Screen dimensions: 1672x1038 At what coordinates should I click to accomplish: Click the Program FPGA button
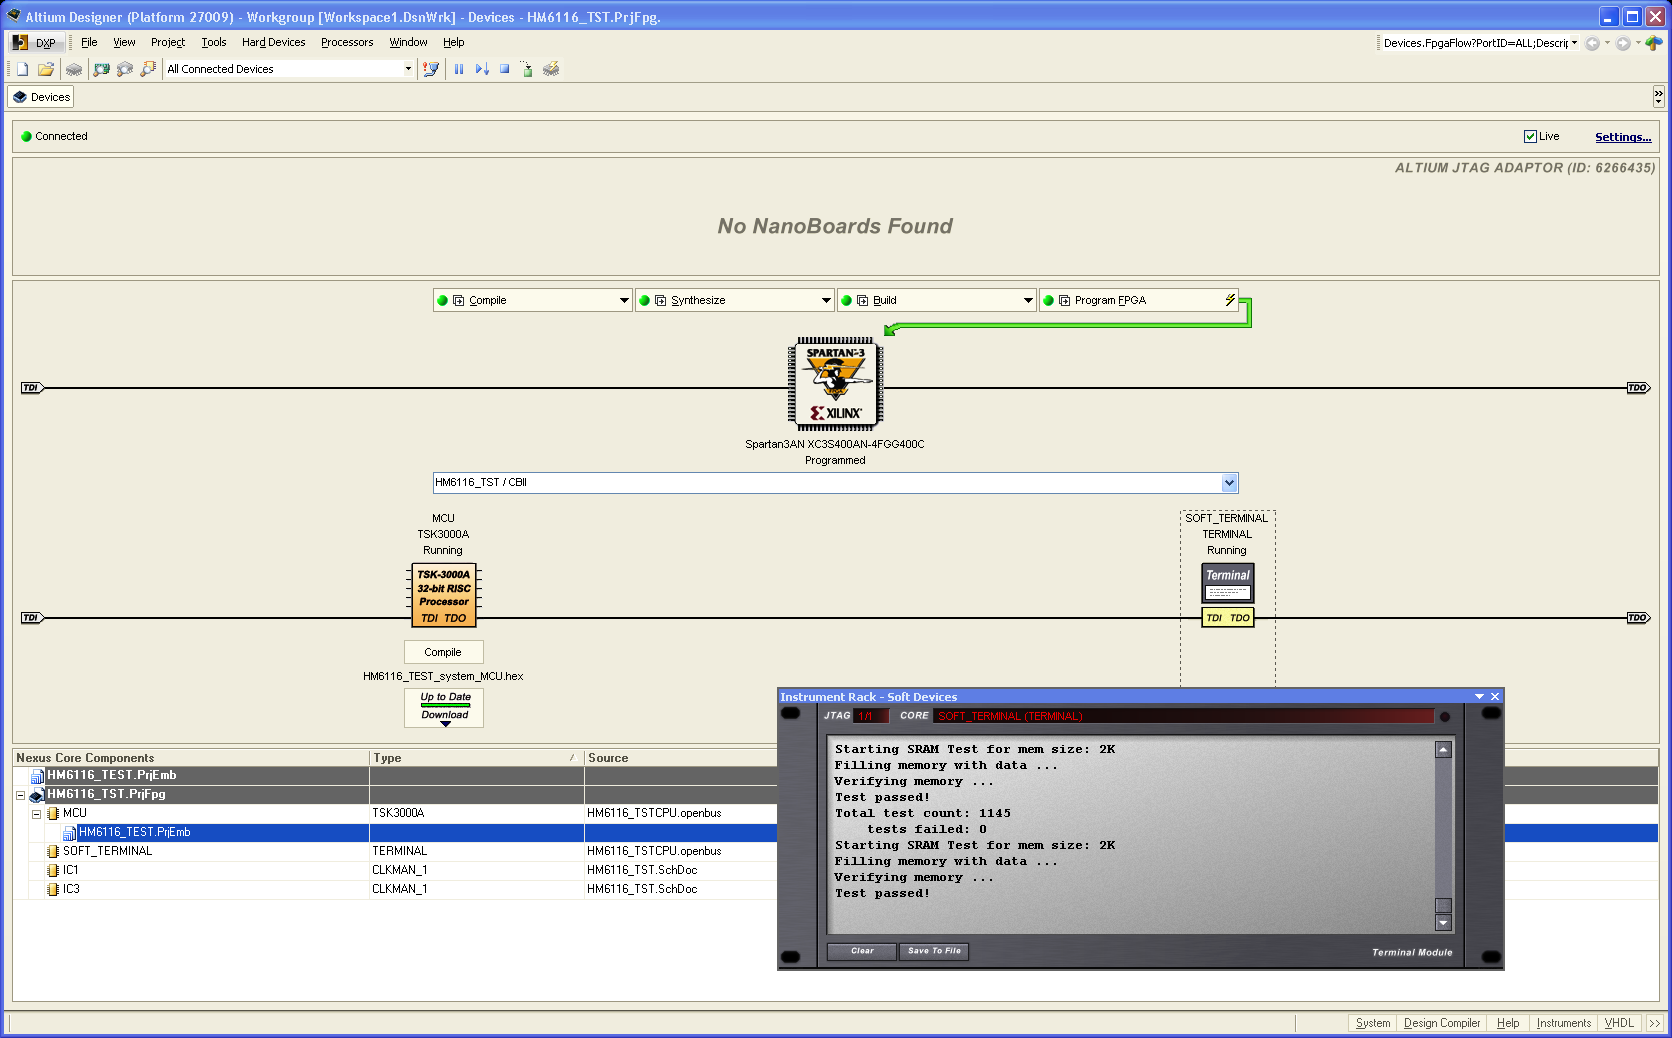[1139, 300]
